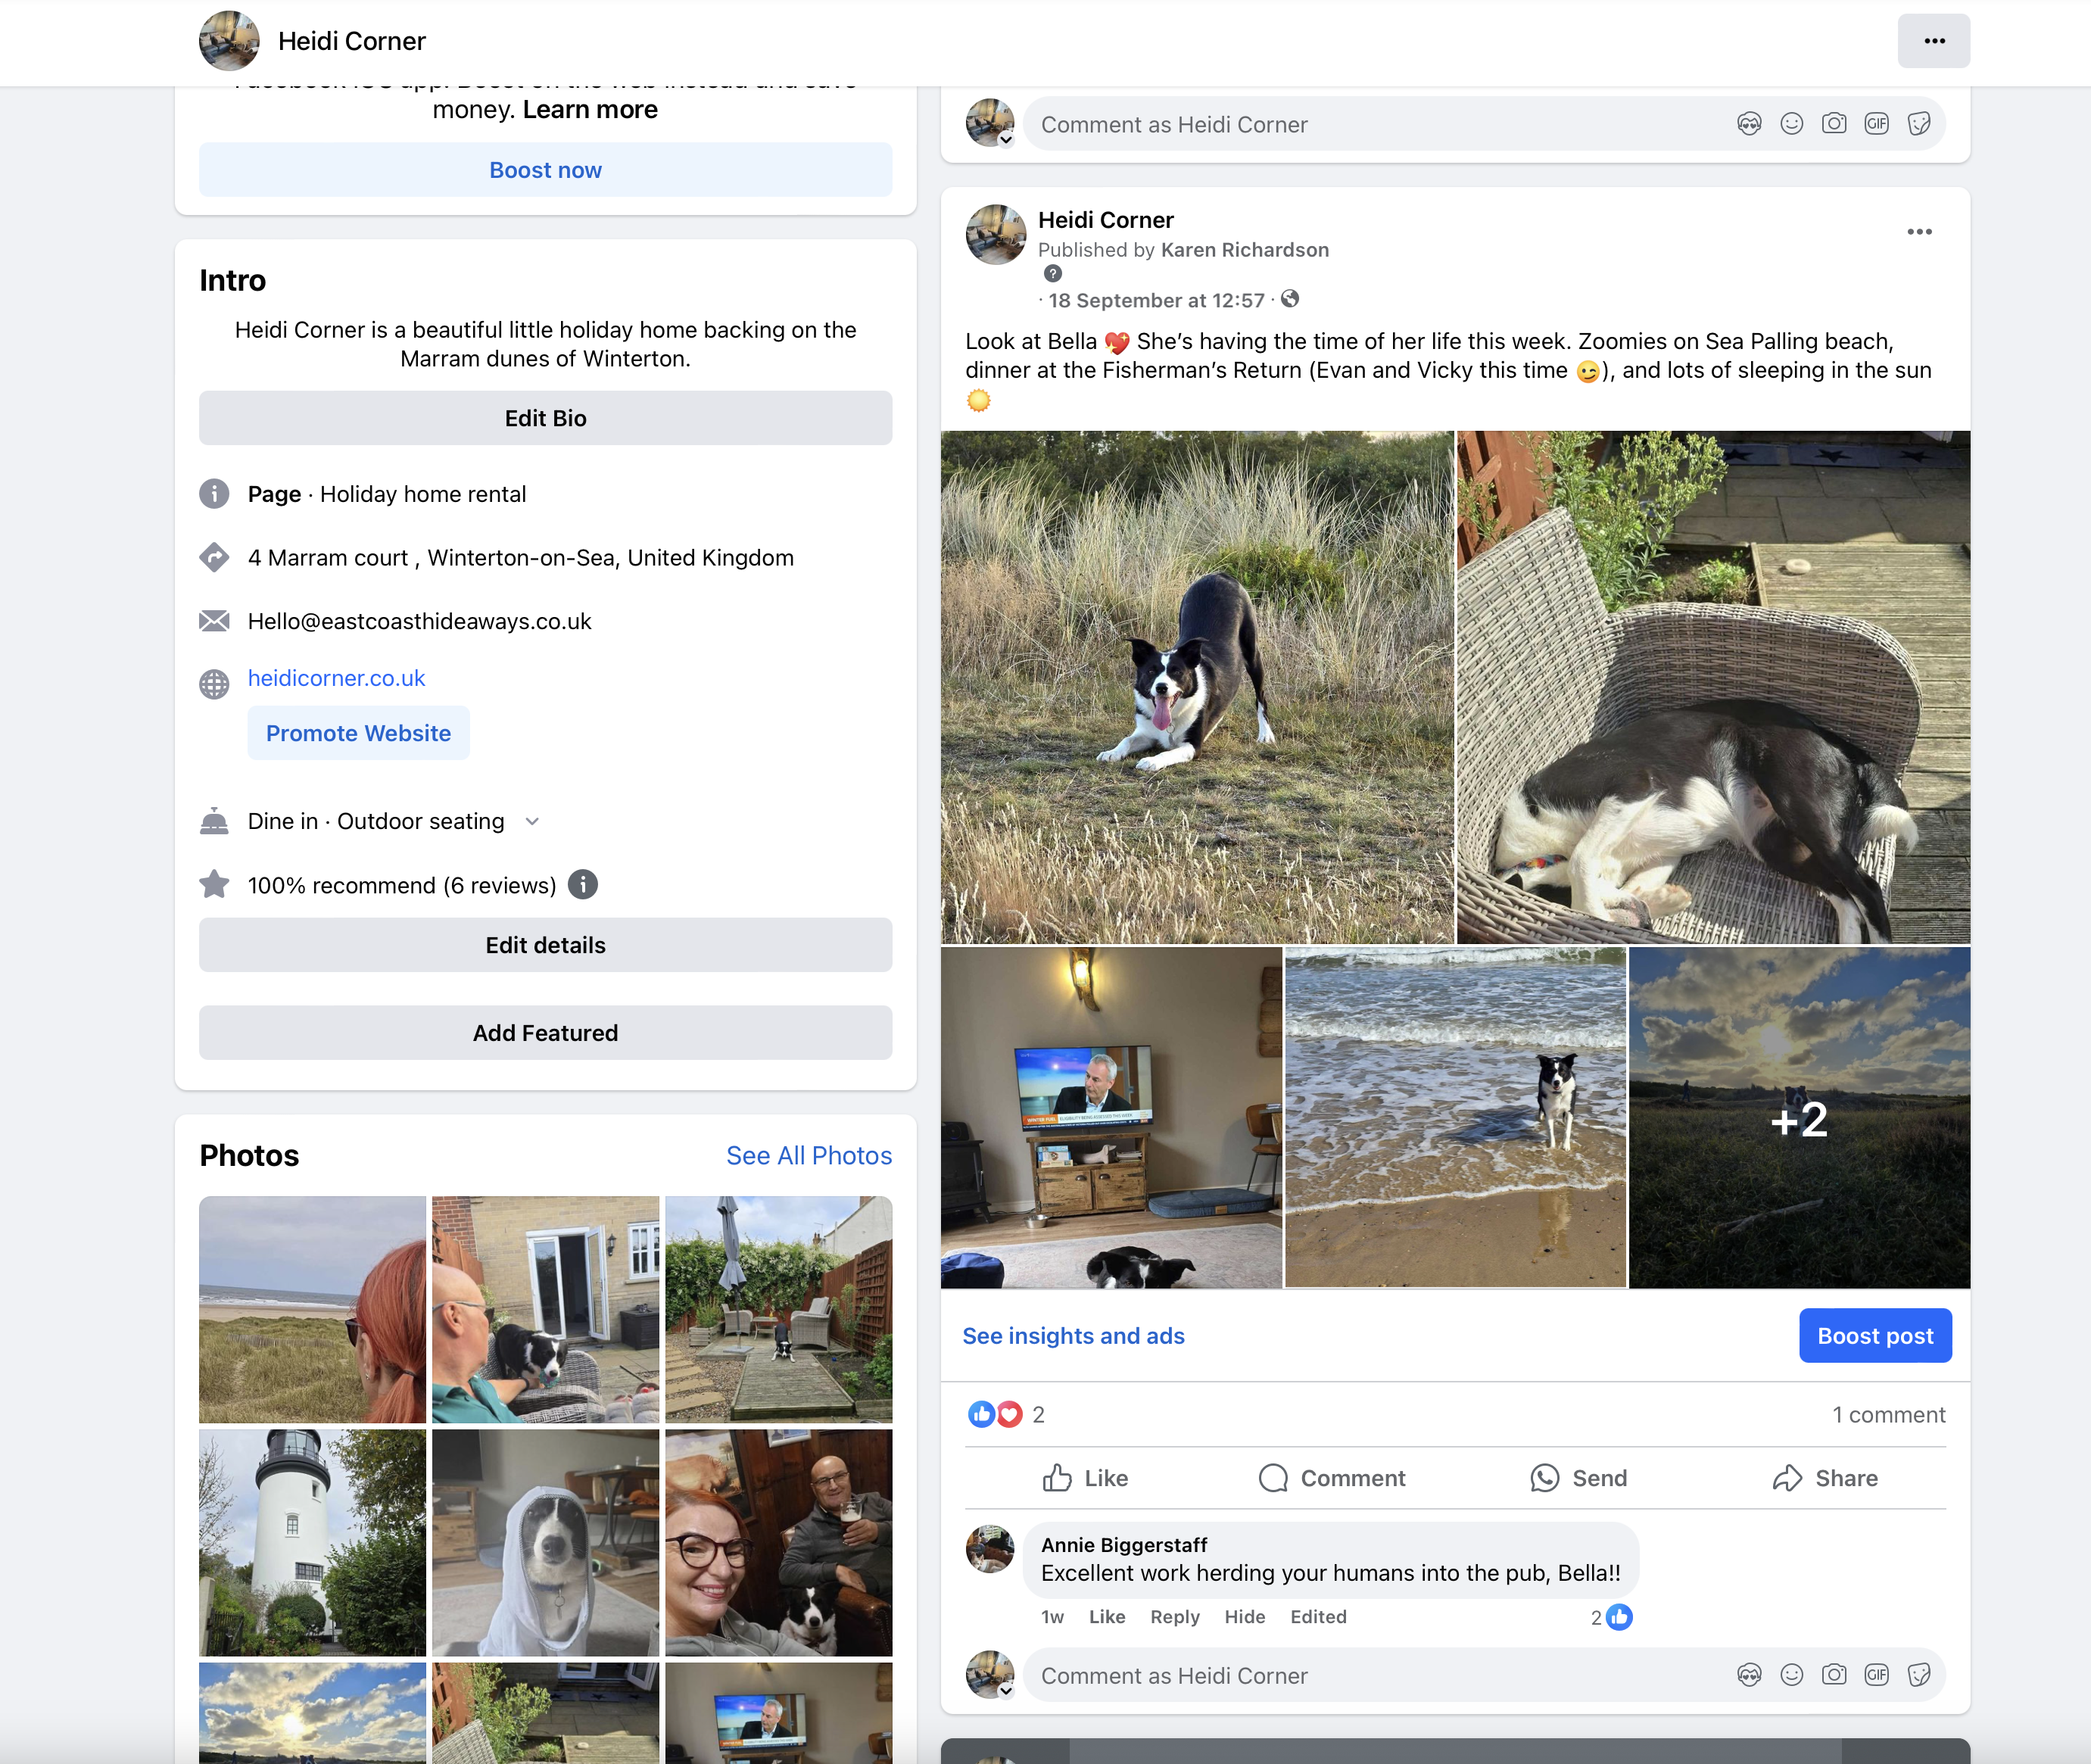Open the page options three-dot menu in header

[1933, 41]
